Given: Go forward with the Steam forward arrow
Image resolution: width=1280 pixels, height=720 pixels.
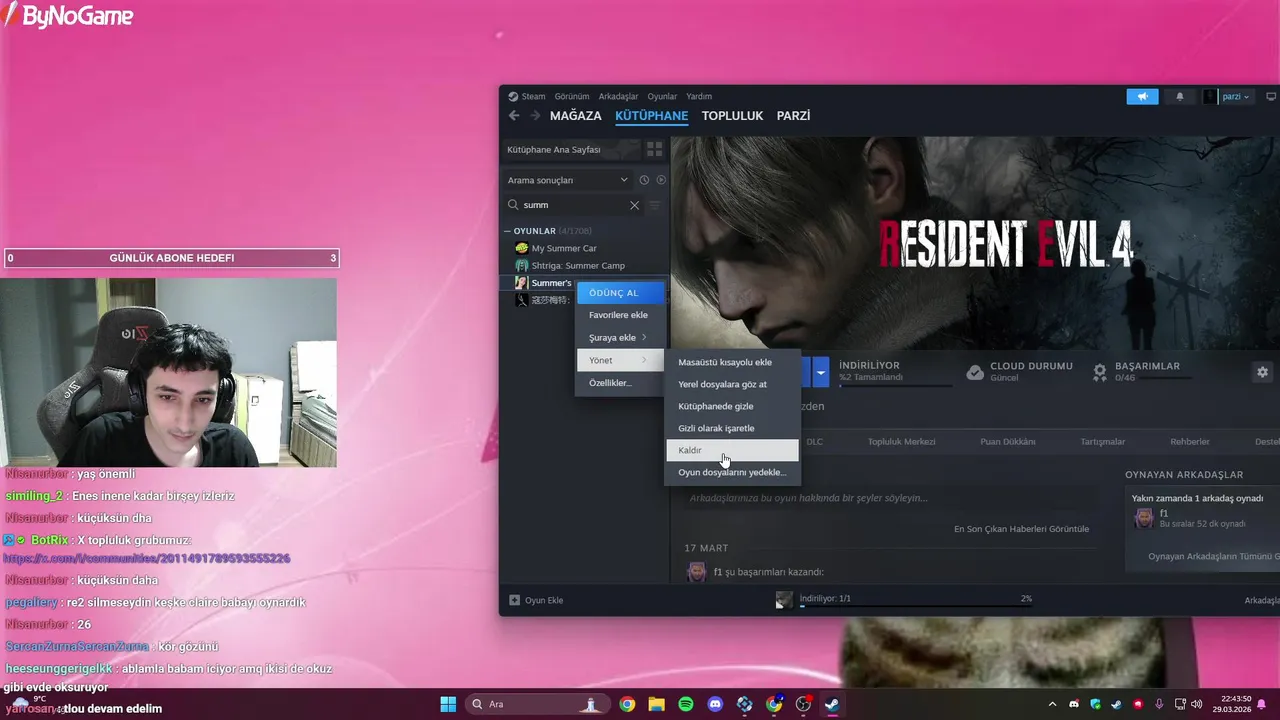Looking at the screenshot, I should tap(535, 116).
